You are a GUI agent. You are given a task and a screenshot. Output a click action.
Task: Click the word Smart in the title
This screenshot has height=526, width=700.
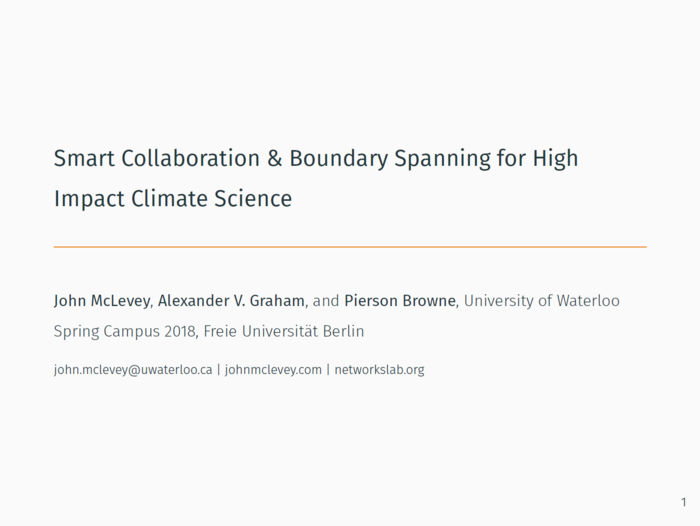point(84,159)
